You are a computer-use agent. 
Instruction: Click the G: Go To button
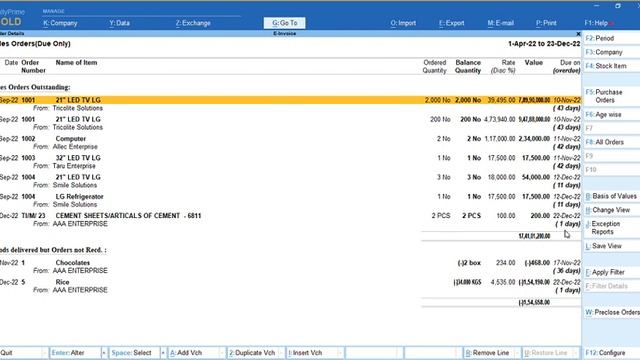point(284,23)
